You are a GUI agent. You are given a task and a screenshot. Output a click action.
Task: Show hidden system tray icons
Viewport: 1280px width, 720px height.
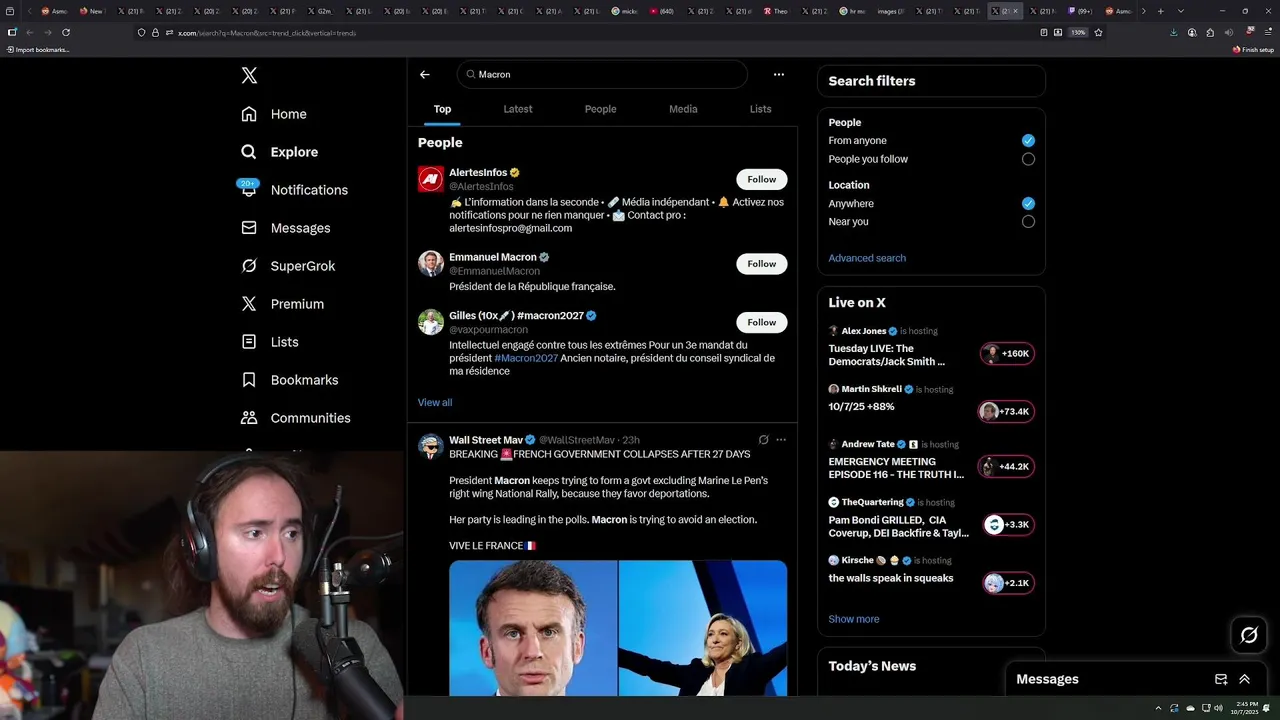tap(1158, 708)
